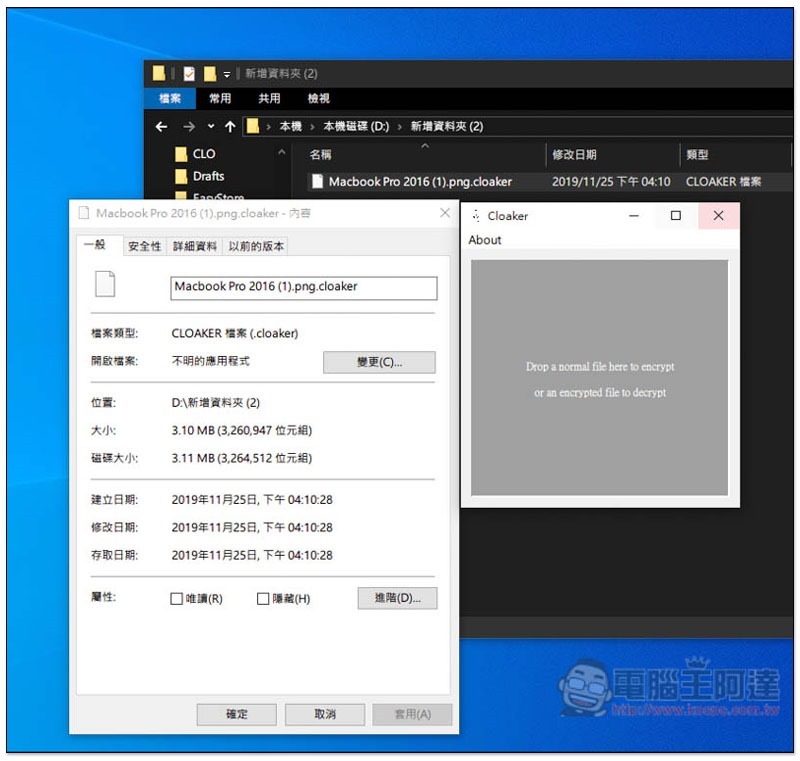This screenshot has height=761, width=800.
Task: Click the blank file icon in the properties dialog
Action: 107,287
